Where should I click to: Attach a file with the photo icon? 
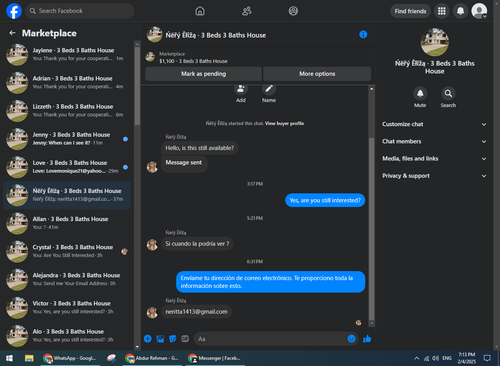pyautogui.click(x=160, y=339)
